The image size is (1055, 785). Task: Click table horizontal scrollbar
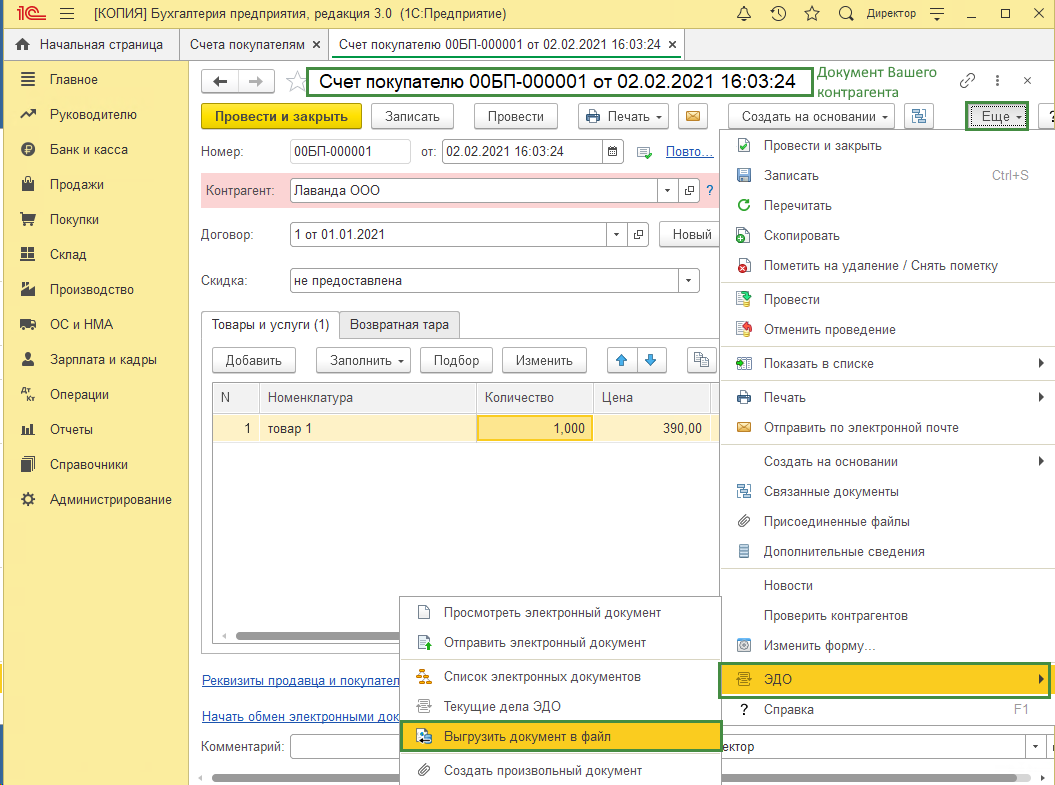316,636
